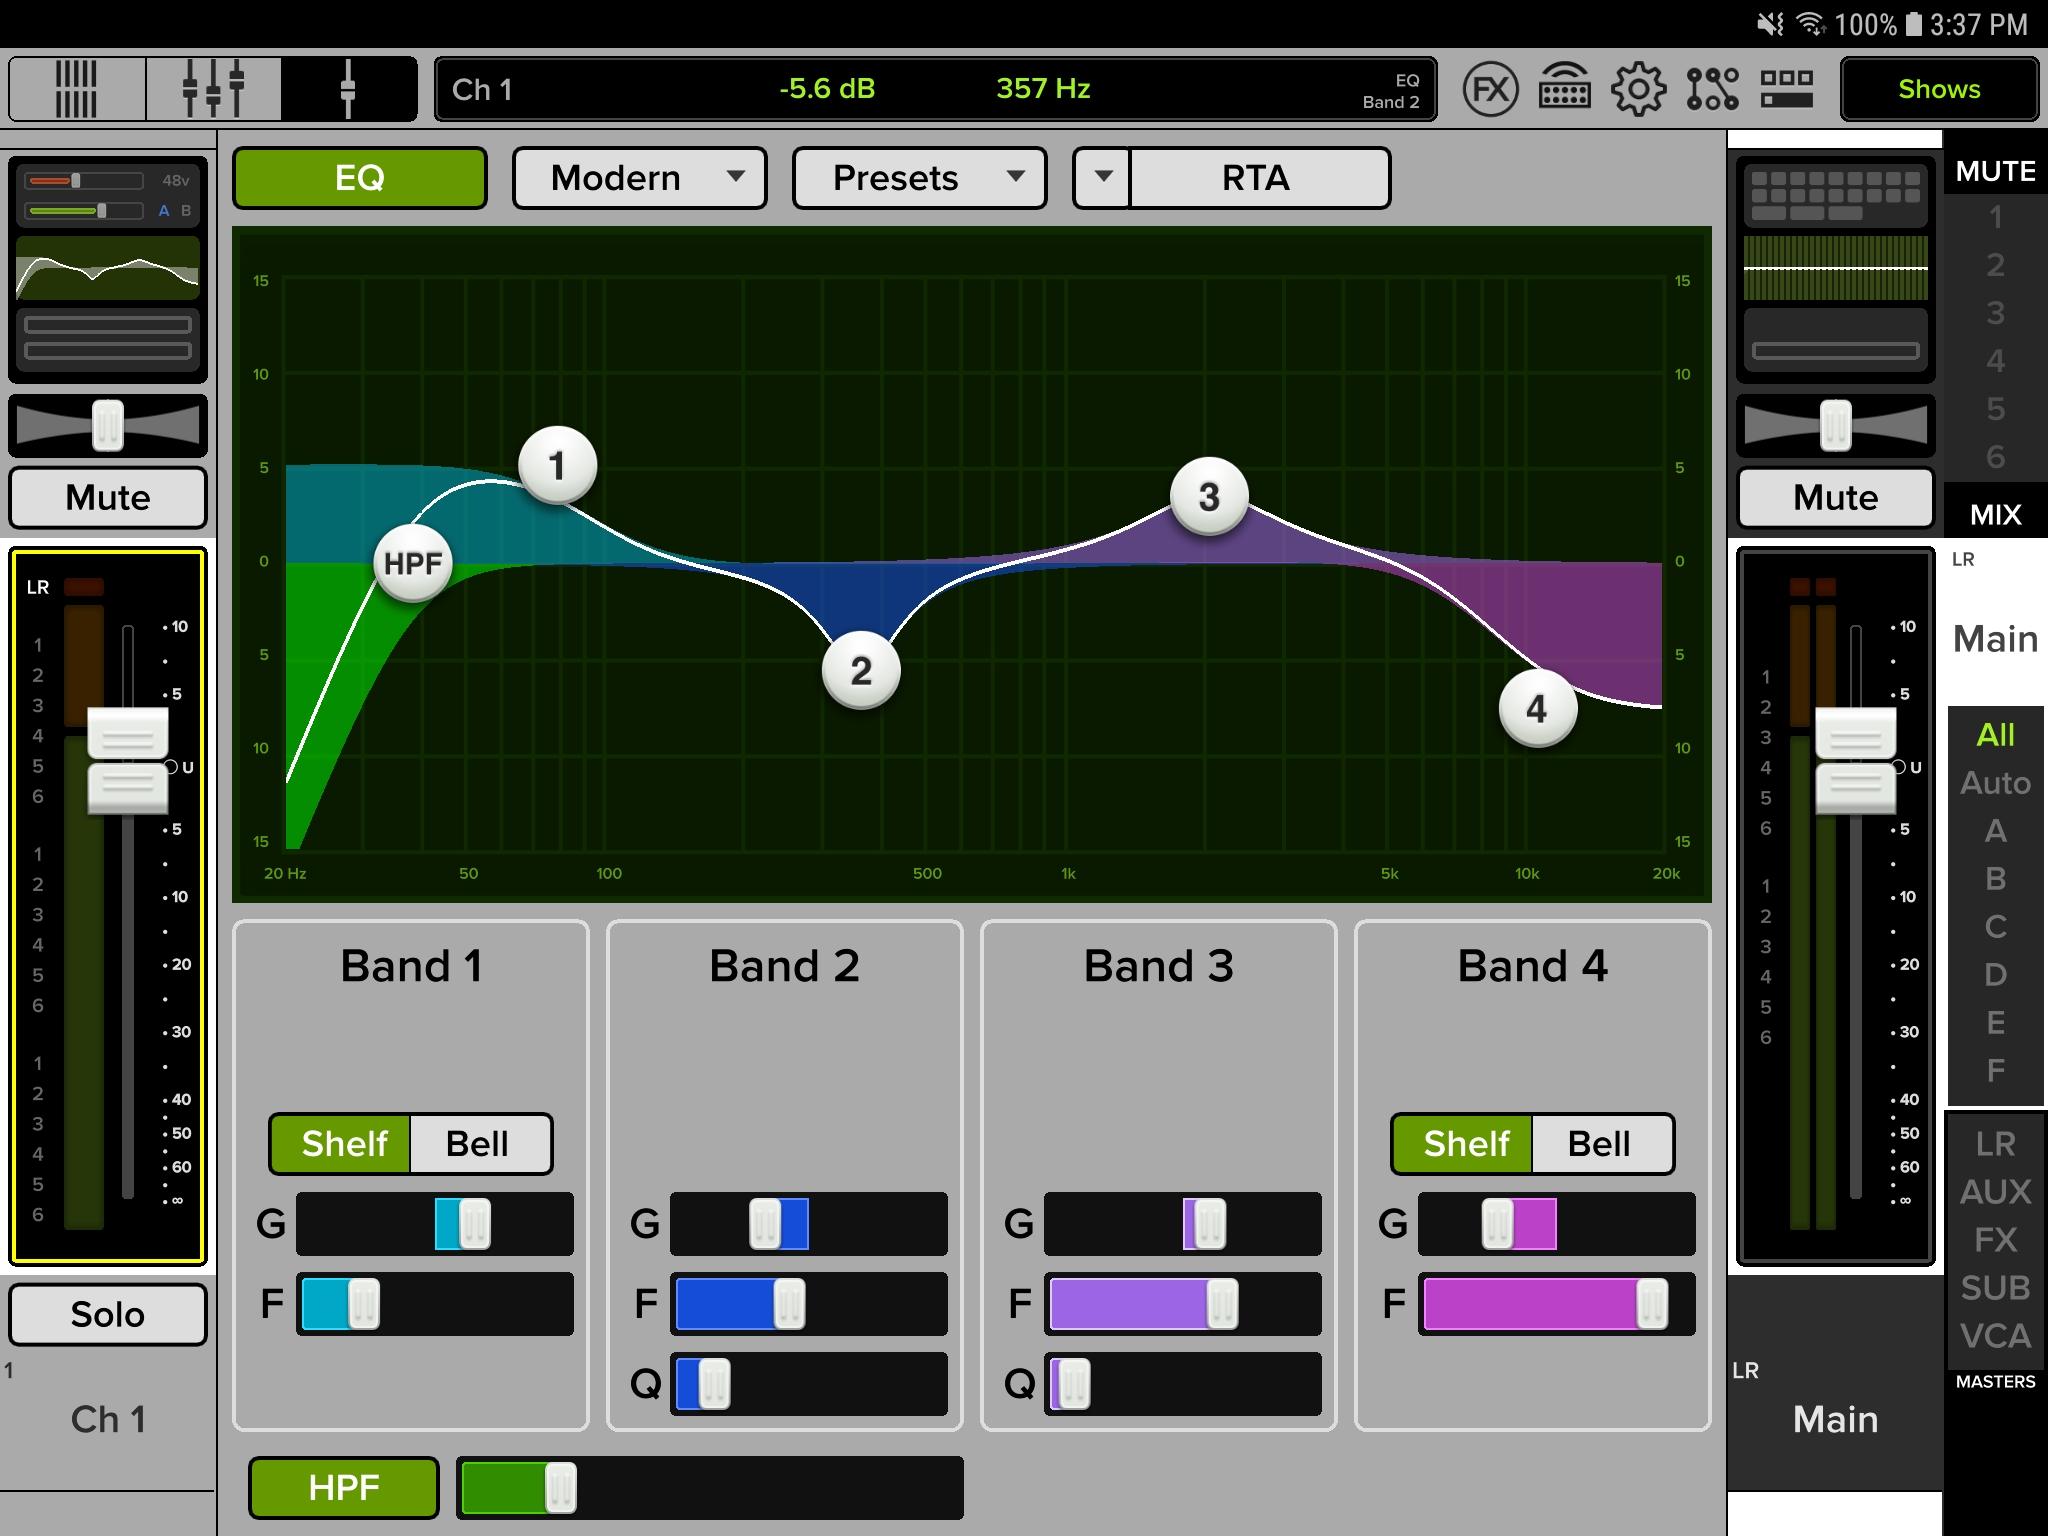Toggle the green EQ enable button
This screenshot has width=2048, height=1536.
(x=360, y=178)
